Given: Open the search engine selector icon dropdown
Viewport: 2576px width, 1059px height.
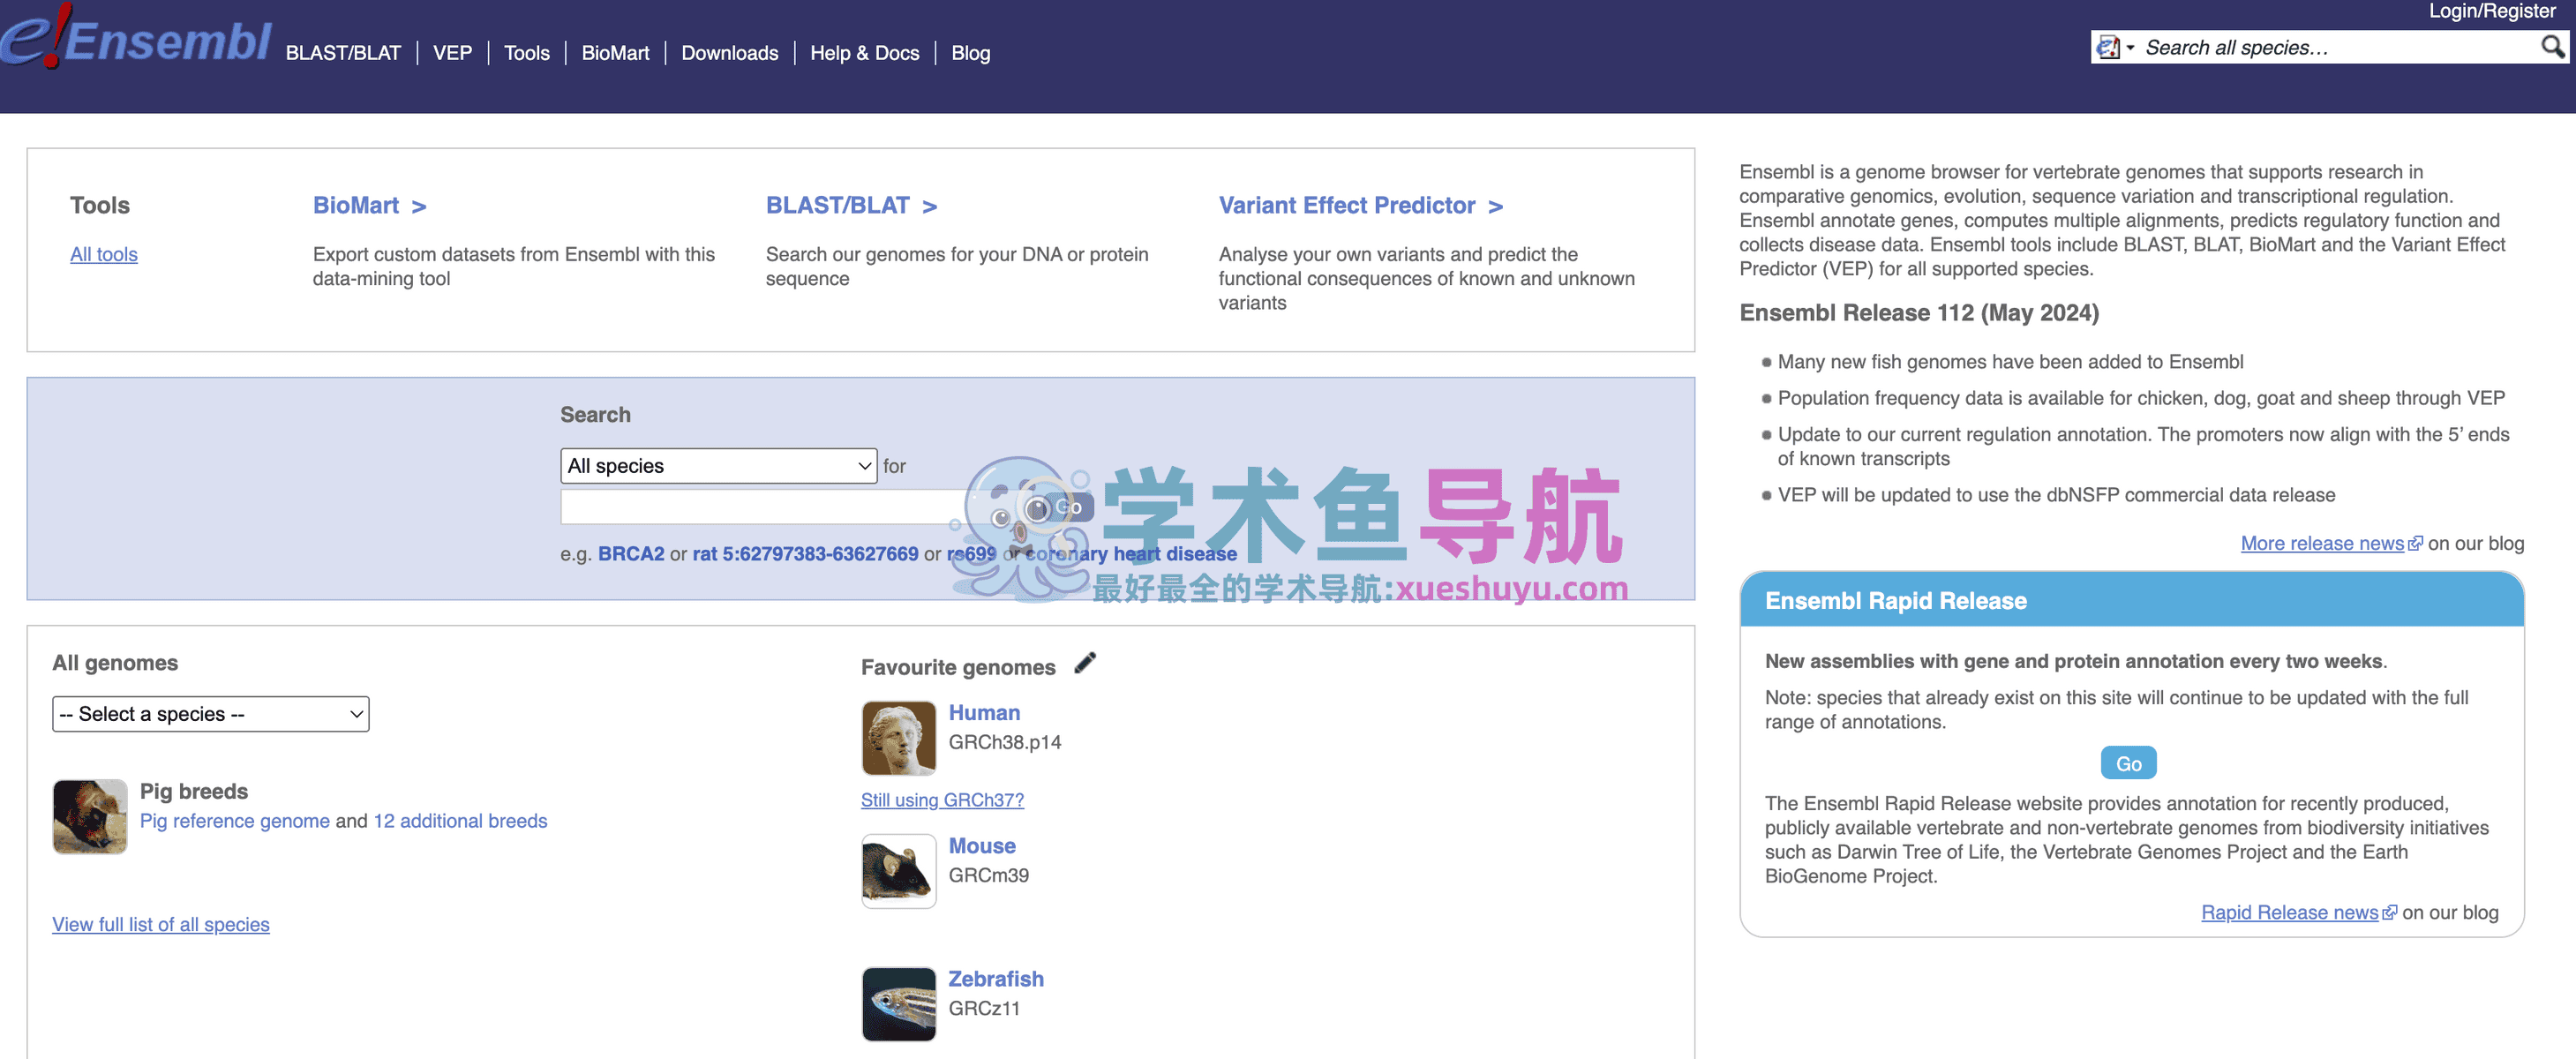Looking at the screenshot, I should coord(2115,47).
